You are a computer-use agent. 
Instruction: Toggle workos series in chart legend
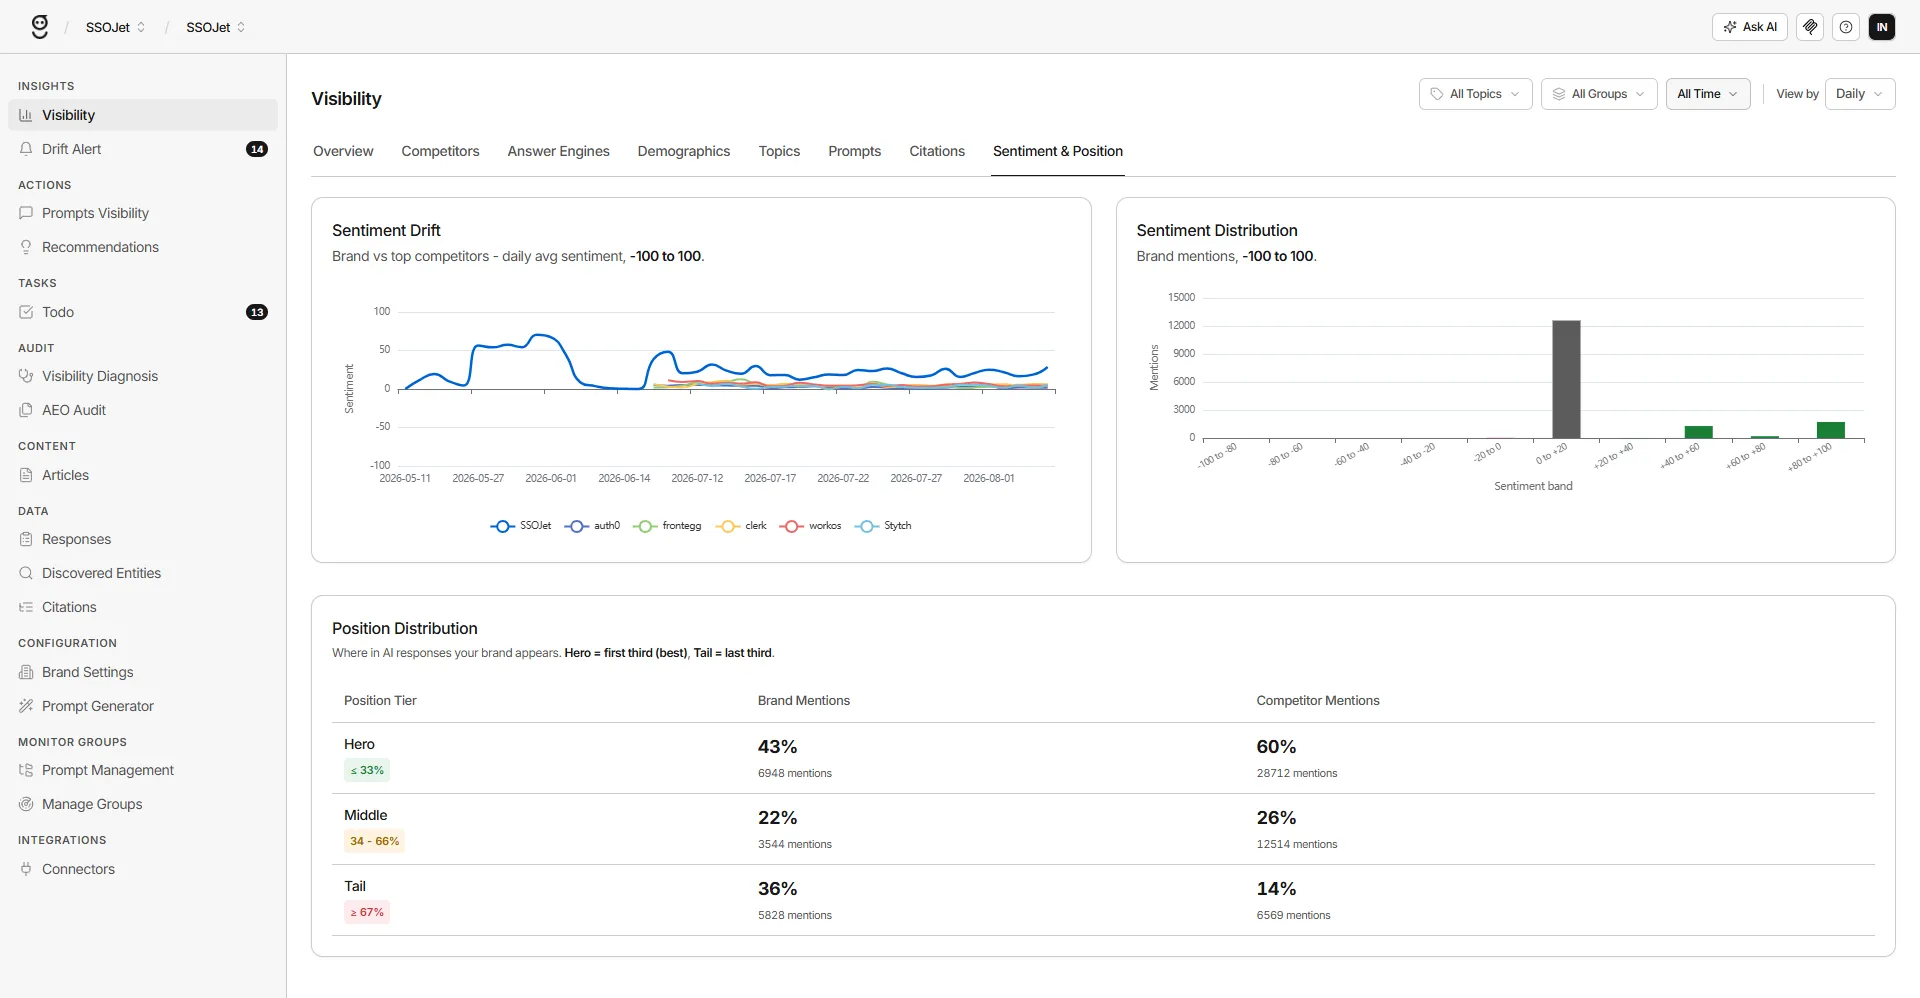click(810, 526)
